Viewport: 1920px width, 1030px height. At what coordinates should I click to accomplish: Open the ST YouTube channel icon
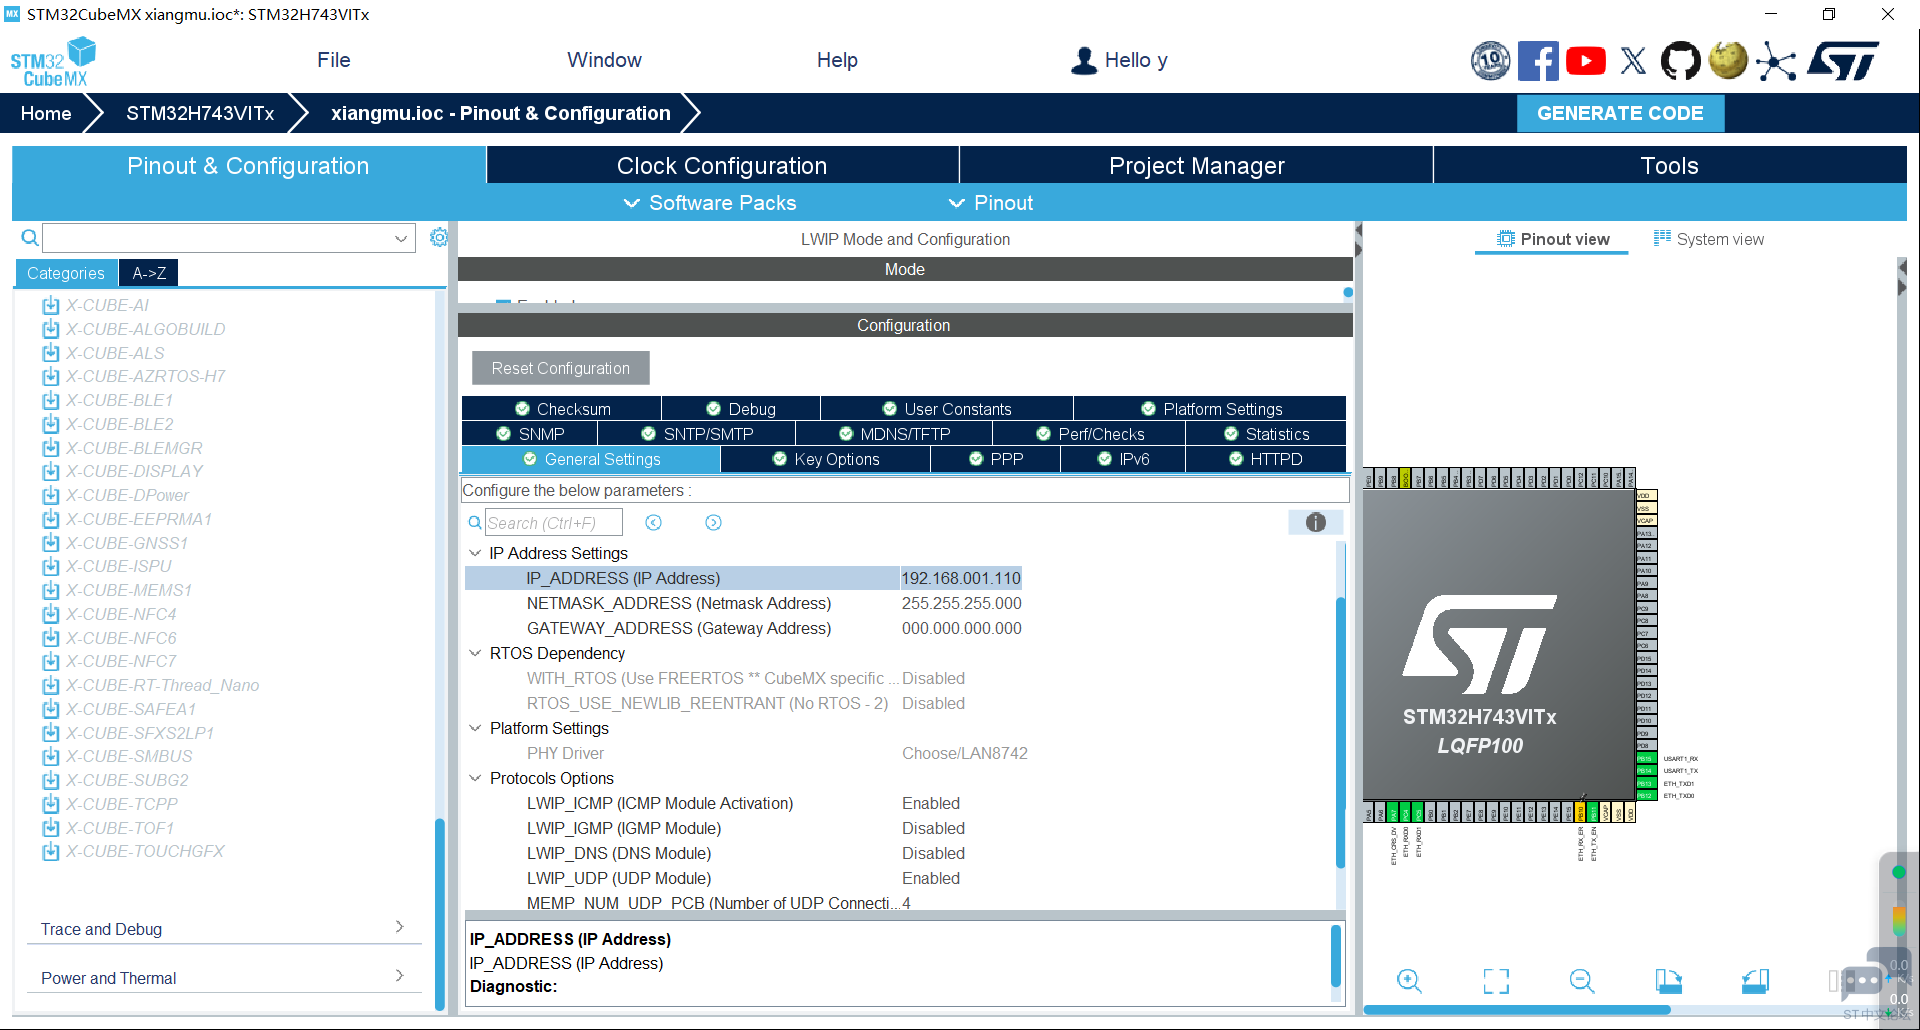[1586, 61]
